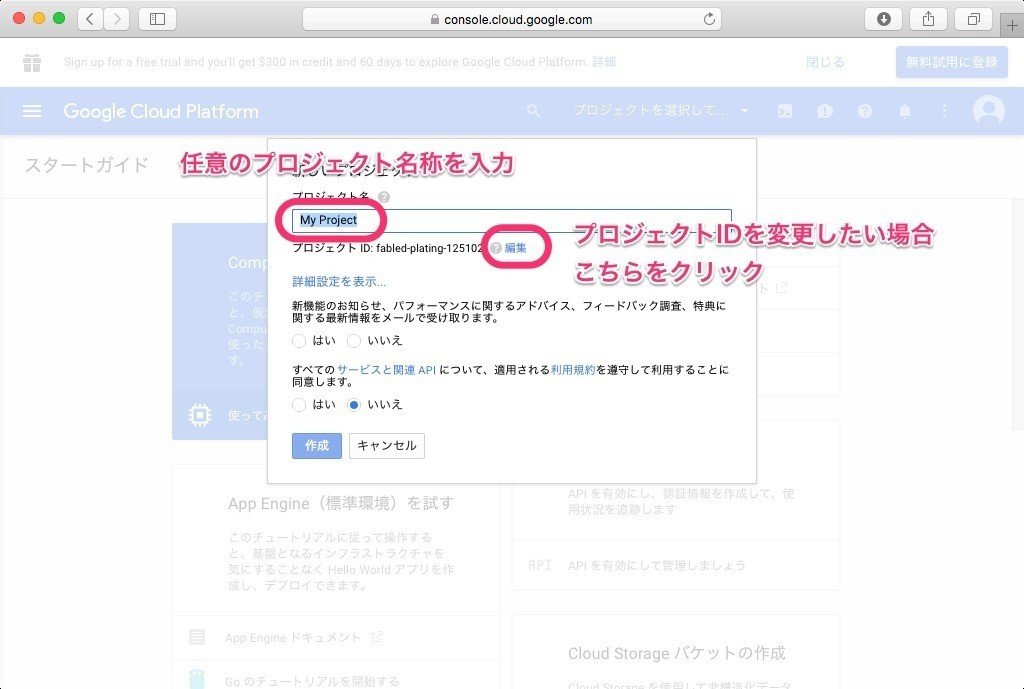
Task: Click the project name input field
Action: coord(511,221)
